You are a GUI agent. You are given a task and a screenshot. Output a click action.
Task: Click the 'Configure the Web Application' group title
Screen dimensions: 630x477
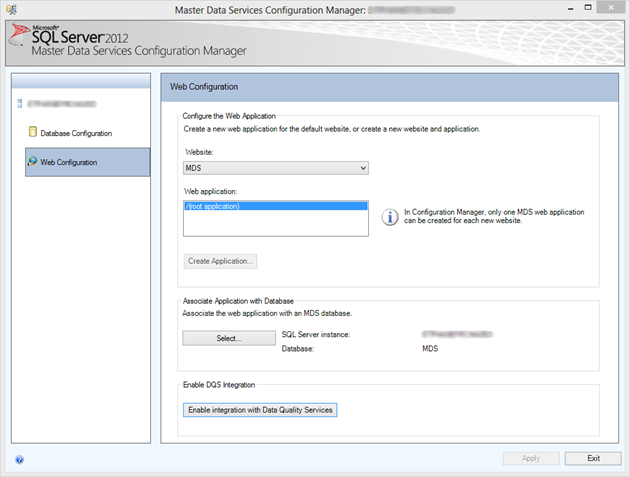(229, 116)
